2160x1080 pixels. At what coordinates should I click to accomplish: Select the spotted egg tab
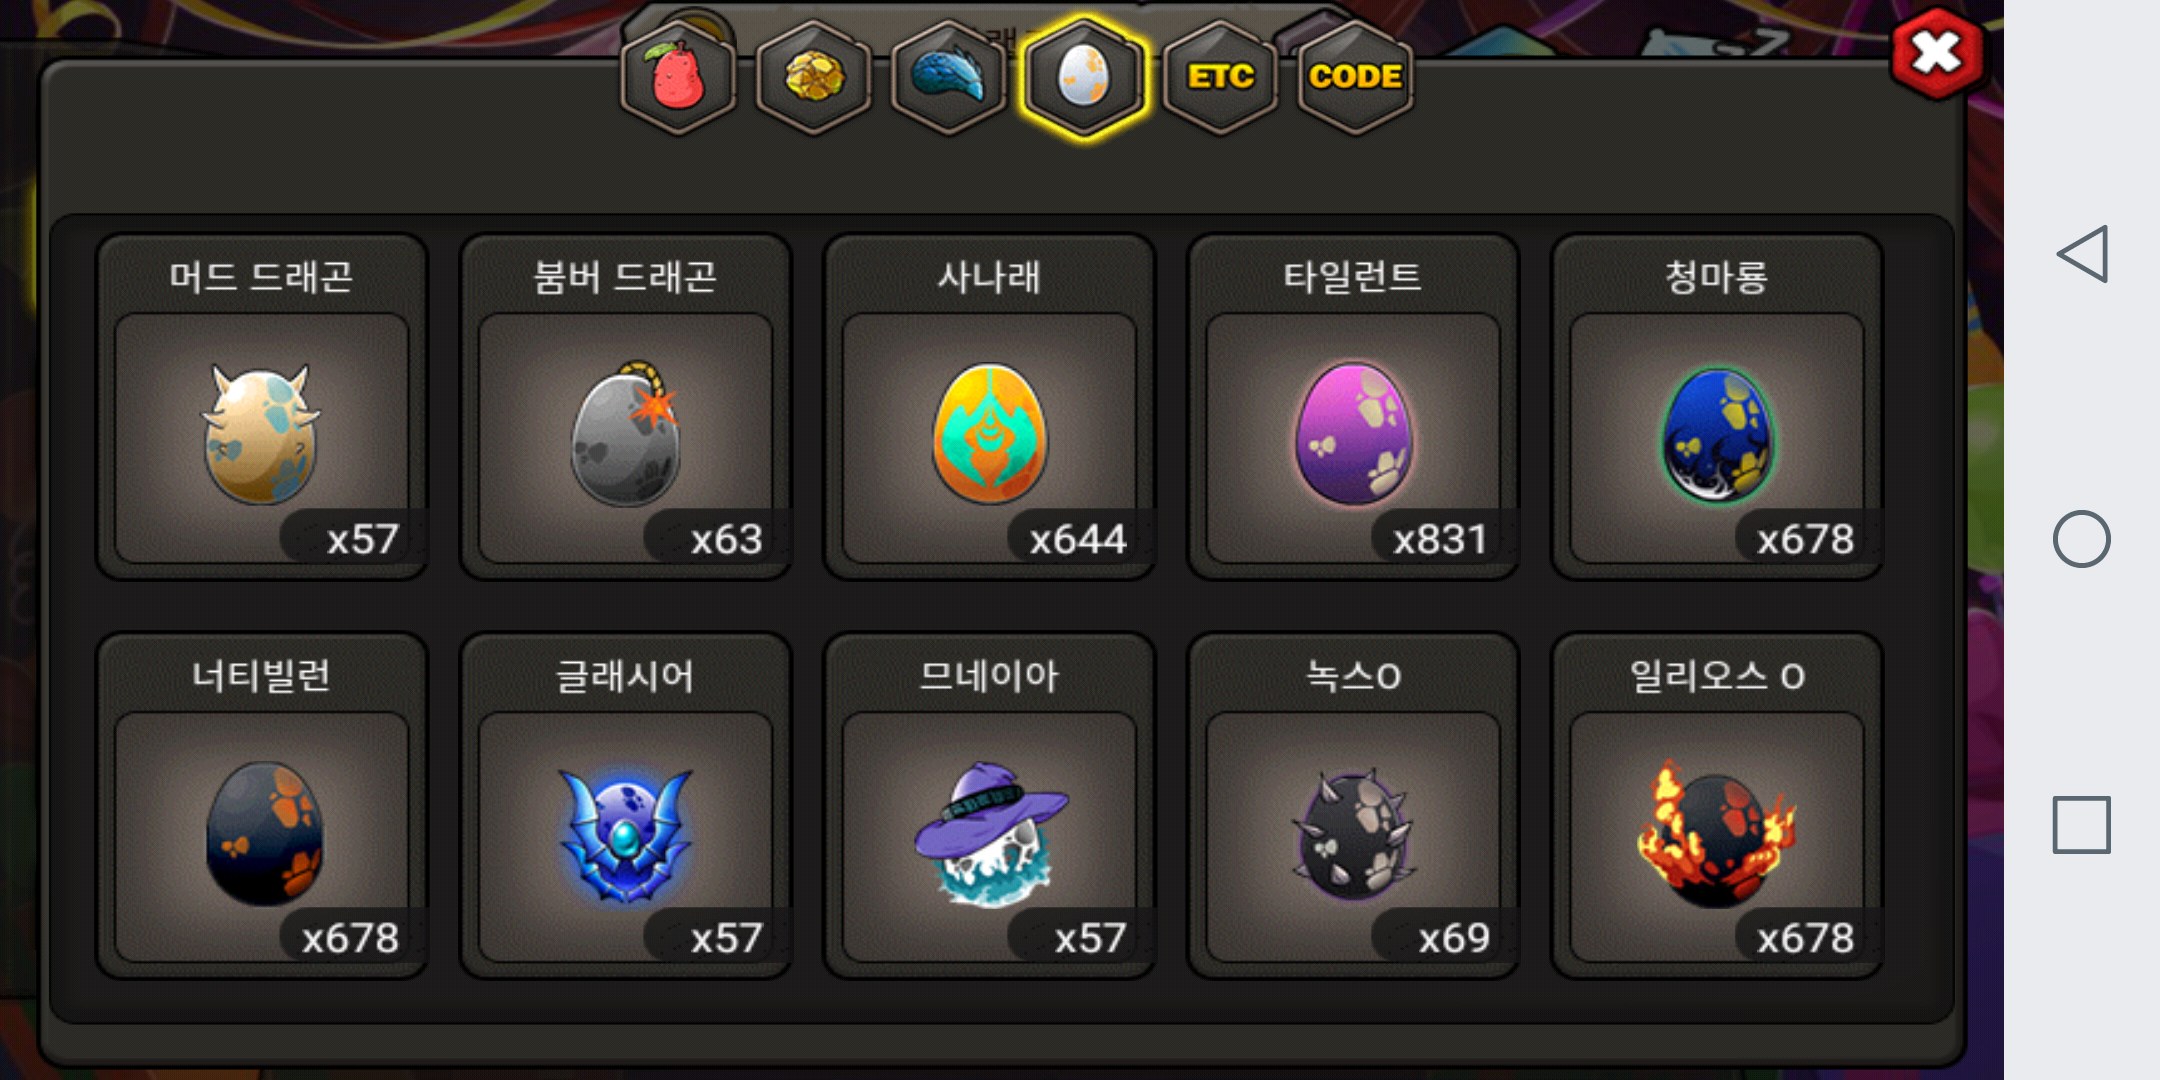tap(1084, 78)
